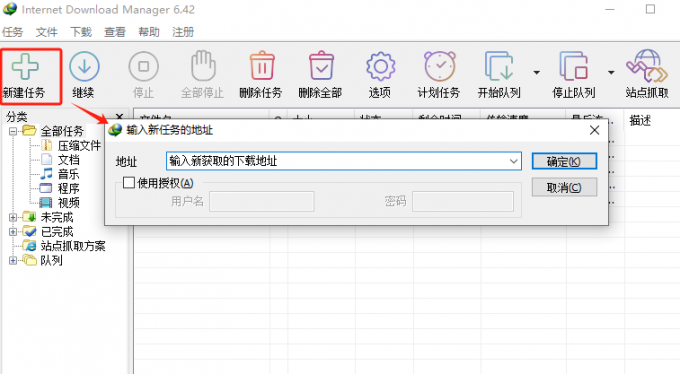Screen dimensions: 680x374
Task: Click the 密码 text field
Action: tap(463, 202)
